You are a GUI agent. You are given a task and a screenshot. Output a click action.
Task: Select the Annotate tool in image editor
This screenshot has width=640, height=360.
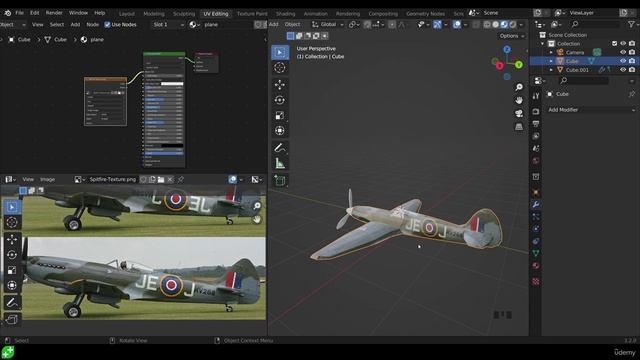[x=12, y=302]
